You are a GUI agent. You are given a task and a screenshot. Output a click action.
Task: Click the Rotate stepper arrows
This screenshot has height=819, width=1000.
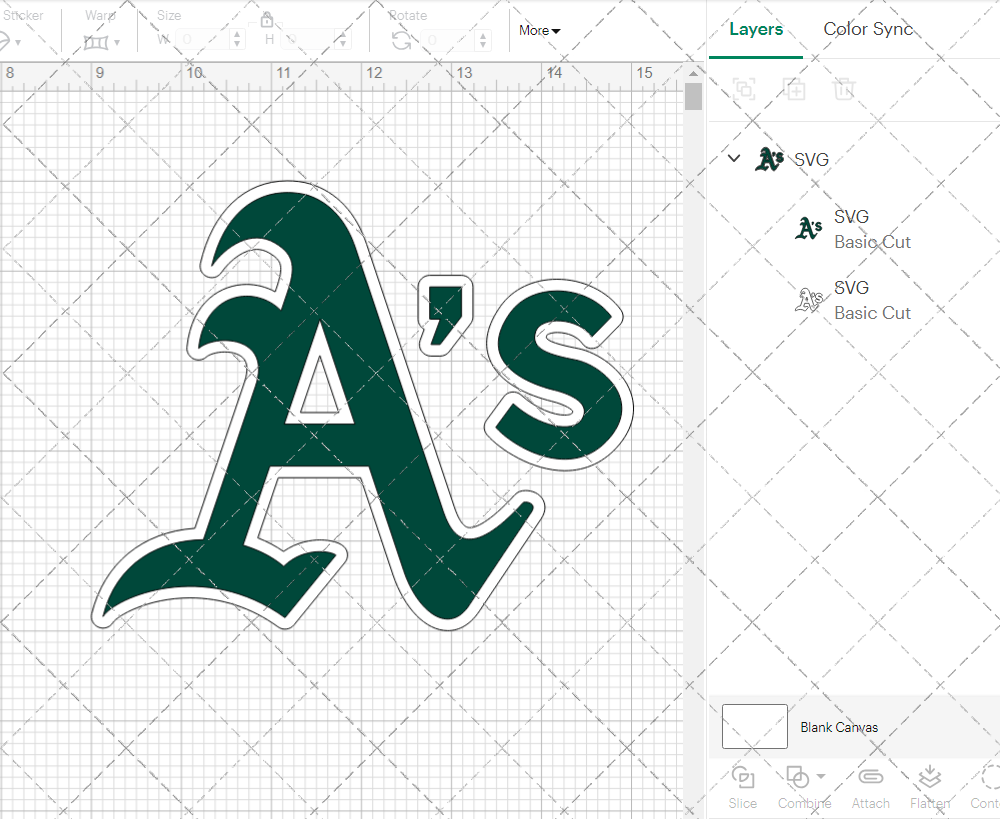(483, 40)
